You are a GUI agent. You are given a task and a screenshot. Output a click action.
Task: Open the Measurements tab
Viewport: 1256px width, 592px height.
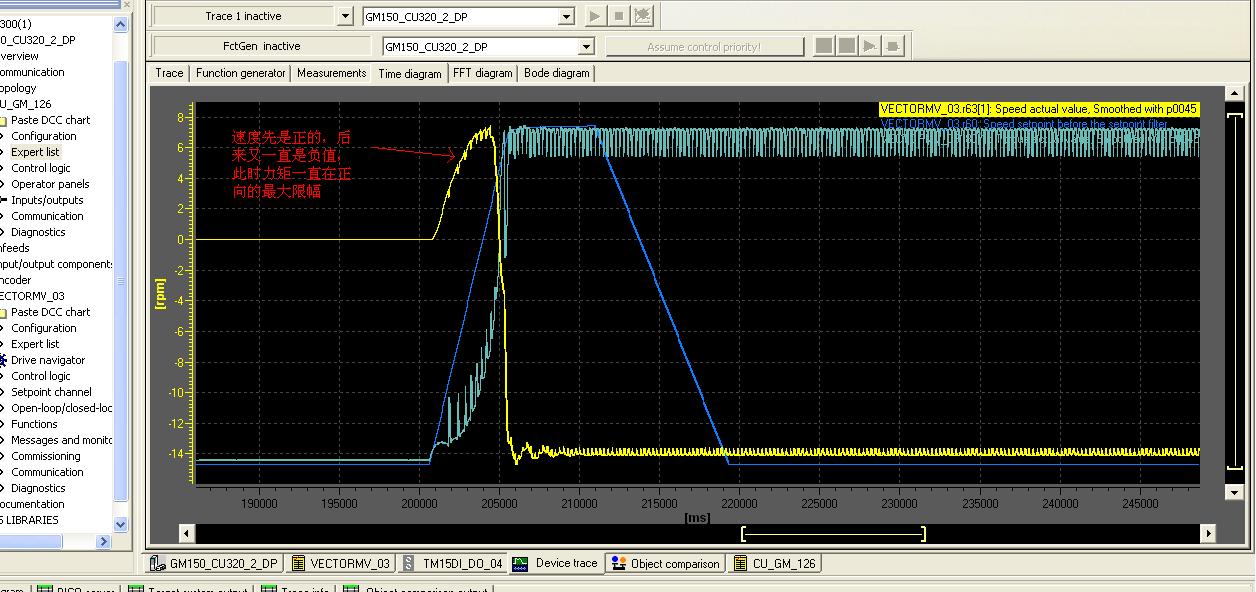331,73
